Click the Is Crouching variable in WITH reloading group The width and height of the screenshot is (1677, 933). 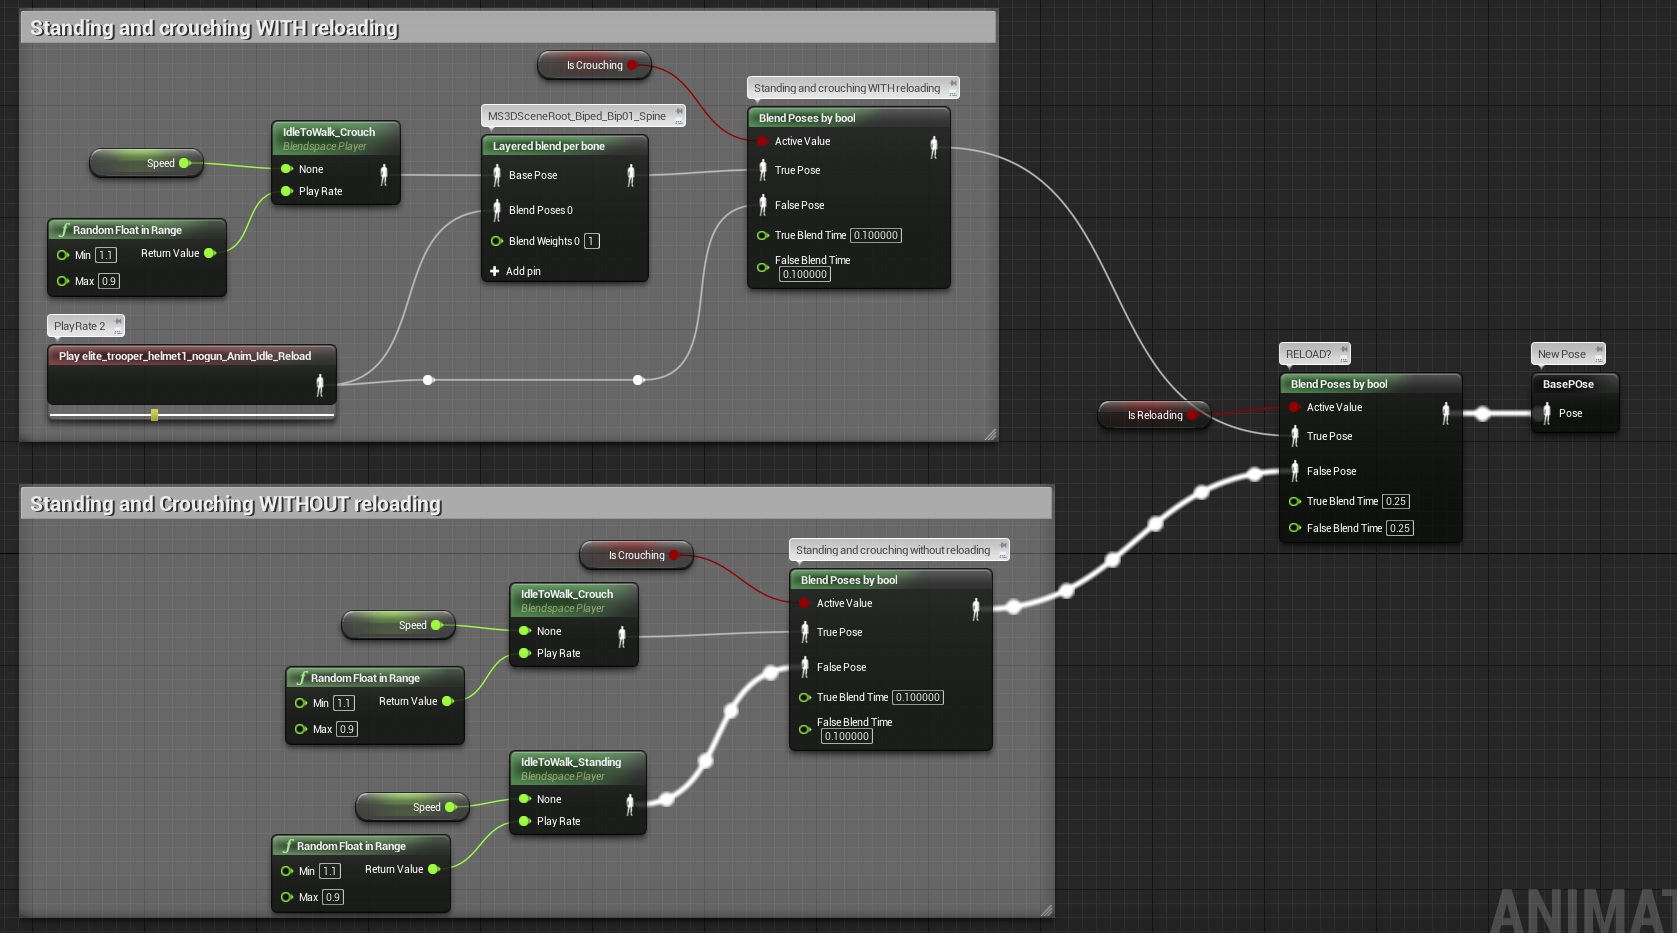pos(594,65)
